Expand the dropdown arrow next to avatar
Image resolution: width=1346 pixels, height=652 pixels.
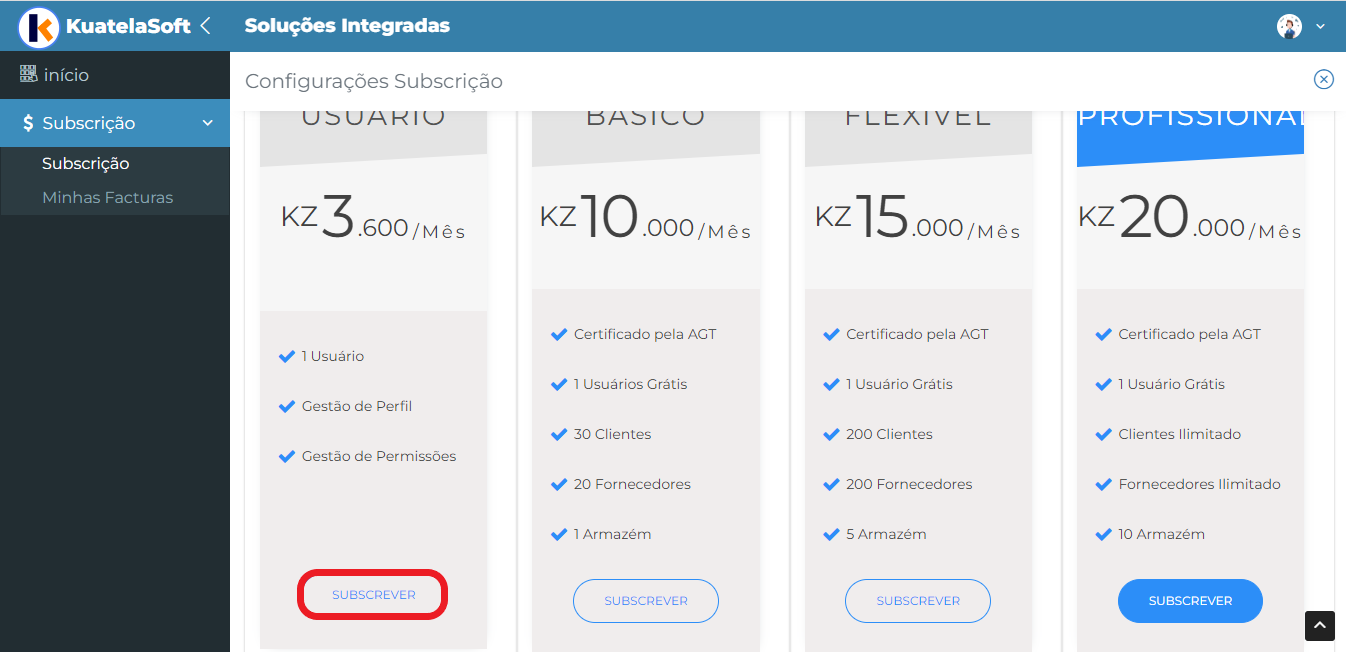(1320, 27)
